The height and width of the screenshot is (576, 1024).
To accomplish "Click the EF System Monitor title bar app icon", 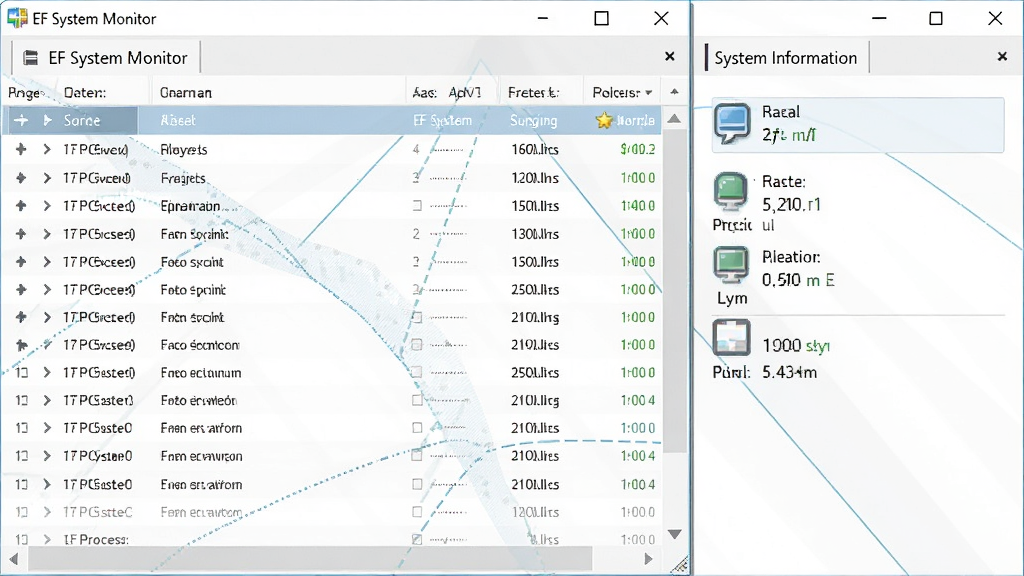I will [18, 18].
